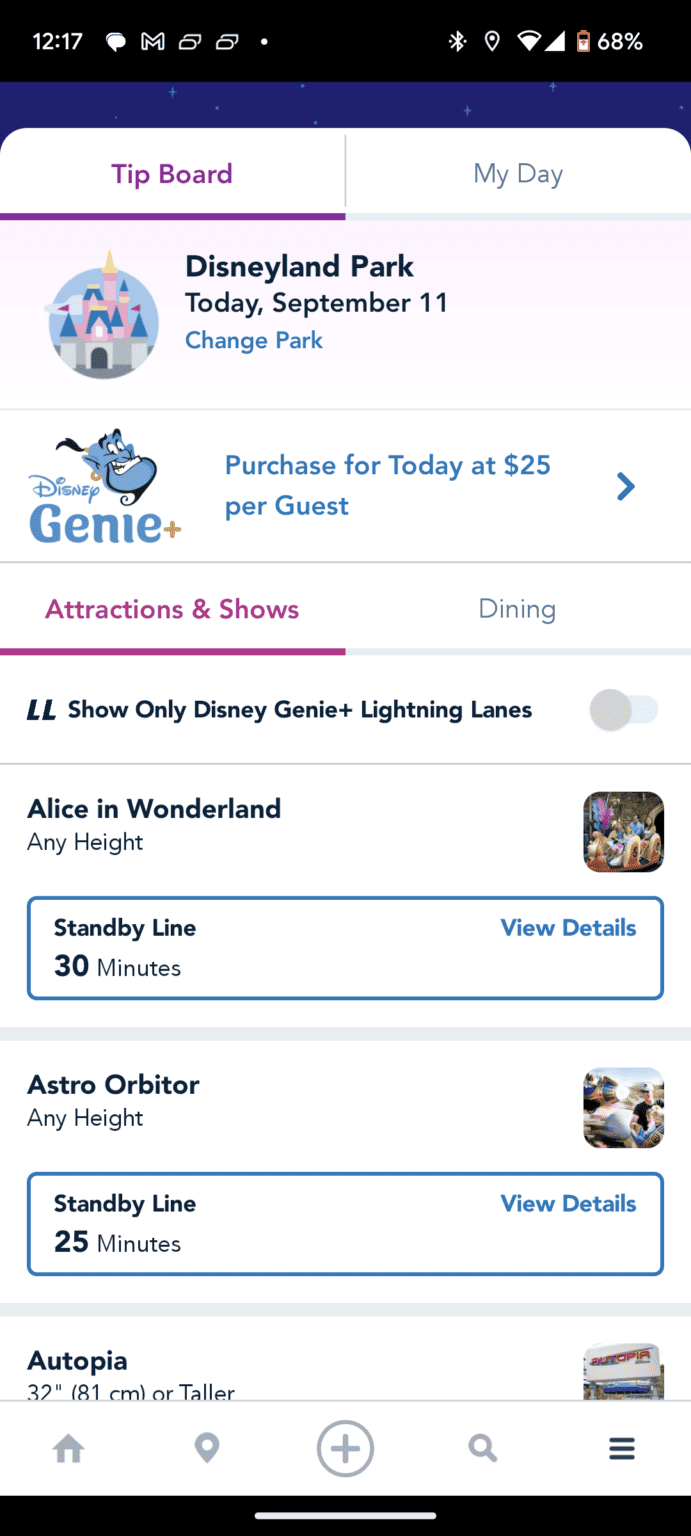View Details for Astro Orbitor standby
691x1536 pixels.
(x=568, y=1204)
